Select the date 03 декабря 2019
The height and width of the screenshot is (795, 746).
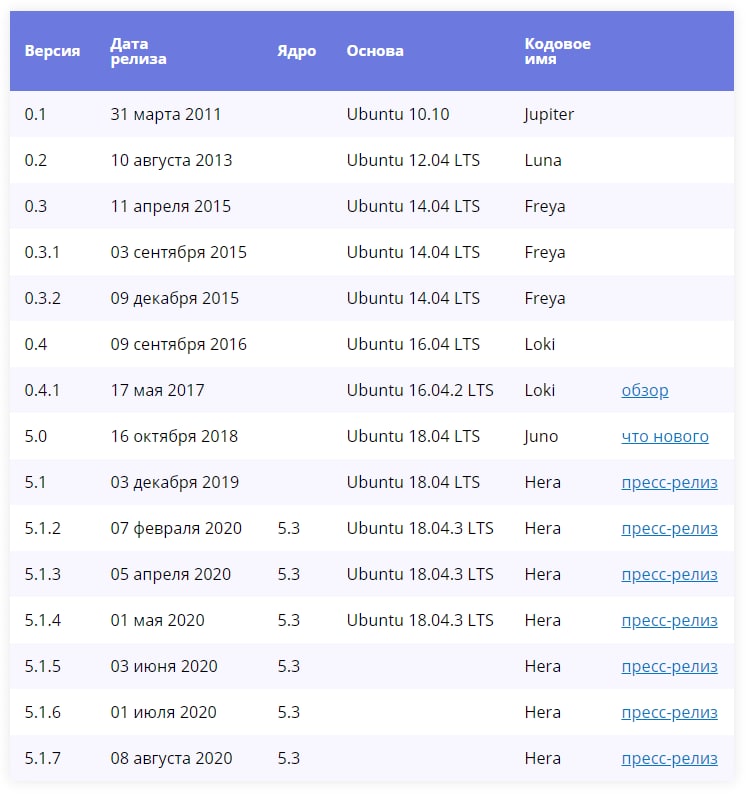coord(174,483)
